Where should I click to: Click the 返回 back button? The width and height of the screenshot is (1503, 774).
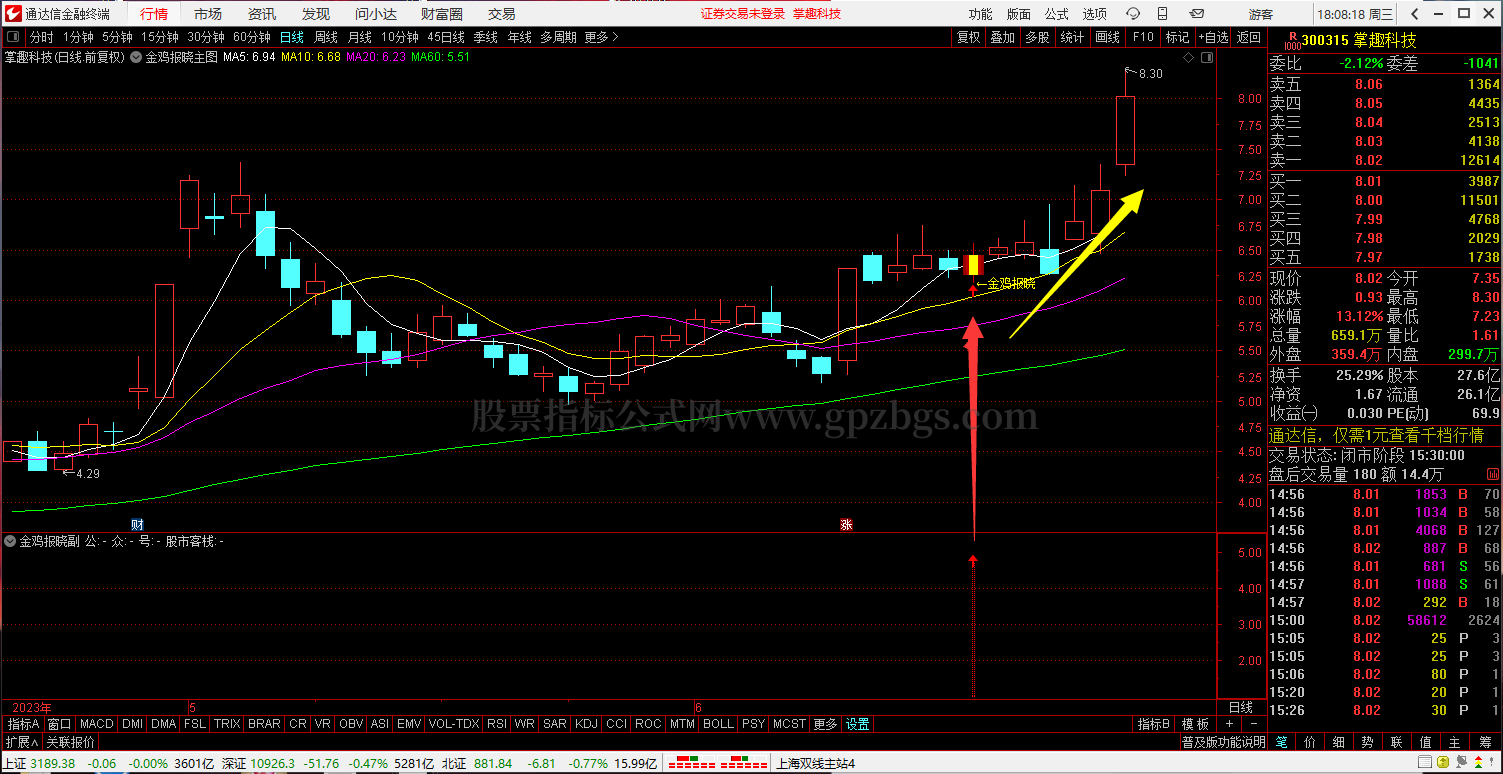tap(1249, 37)
